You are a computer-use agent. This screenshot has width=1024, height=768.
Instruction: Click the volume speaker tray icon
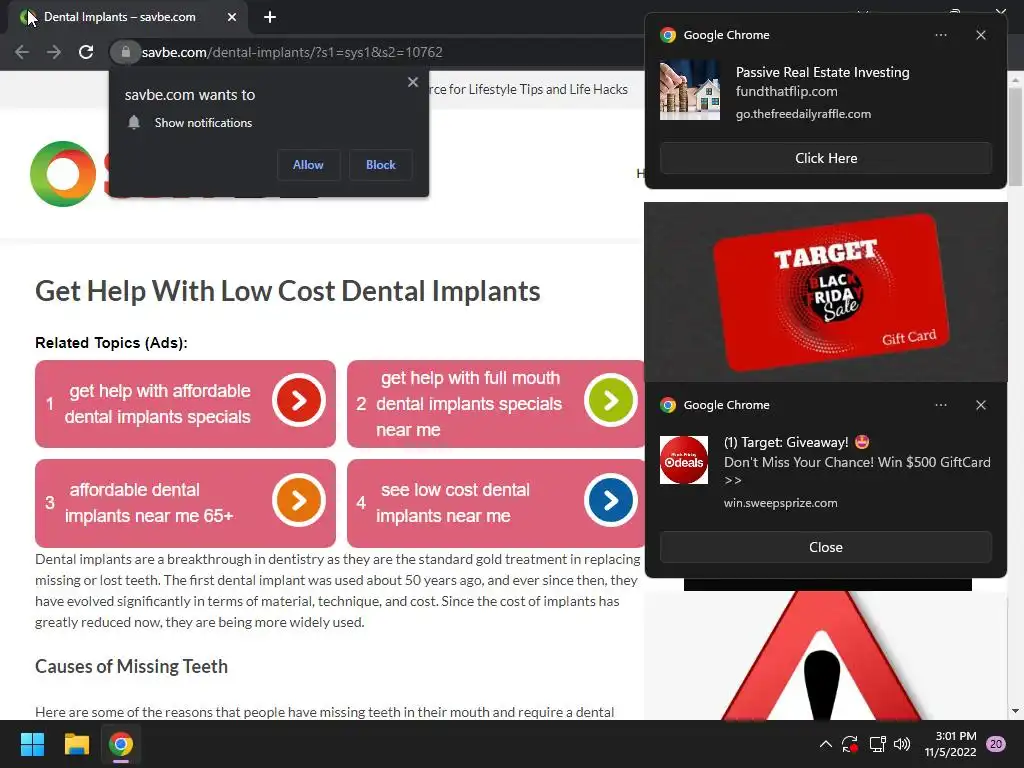(902, 744)
